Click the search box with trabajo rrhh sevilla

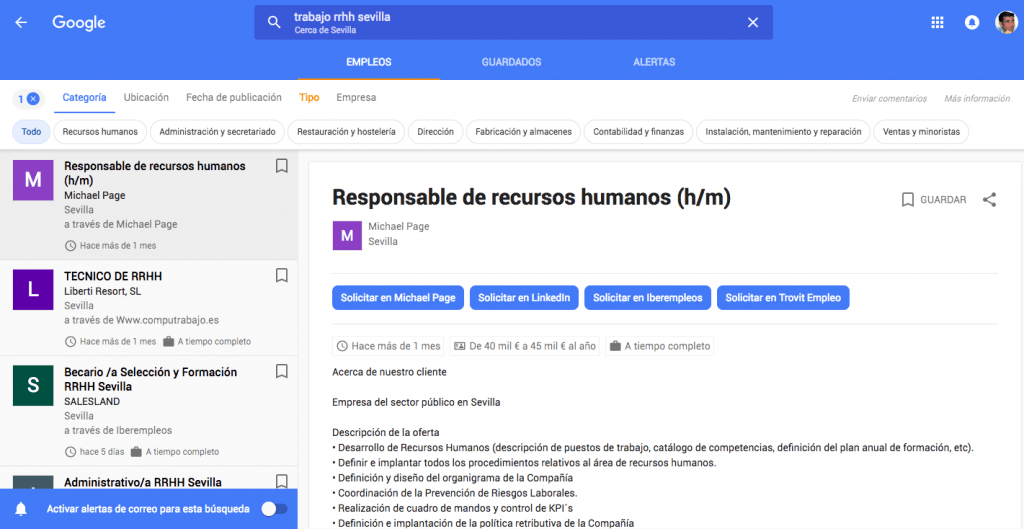point(513,22)
